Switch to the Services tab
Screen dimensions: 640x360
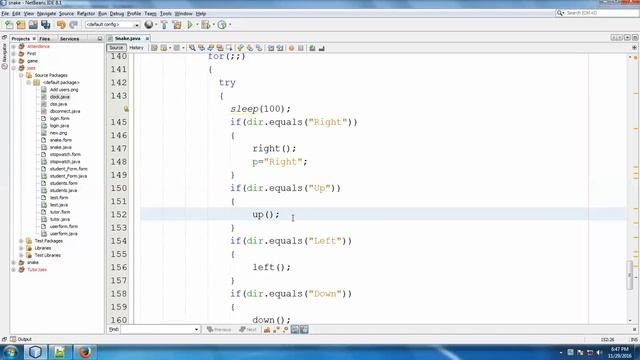pyautogui.click(x=69, y=39)
